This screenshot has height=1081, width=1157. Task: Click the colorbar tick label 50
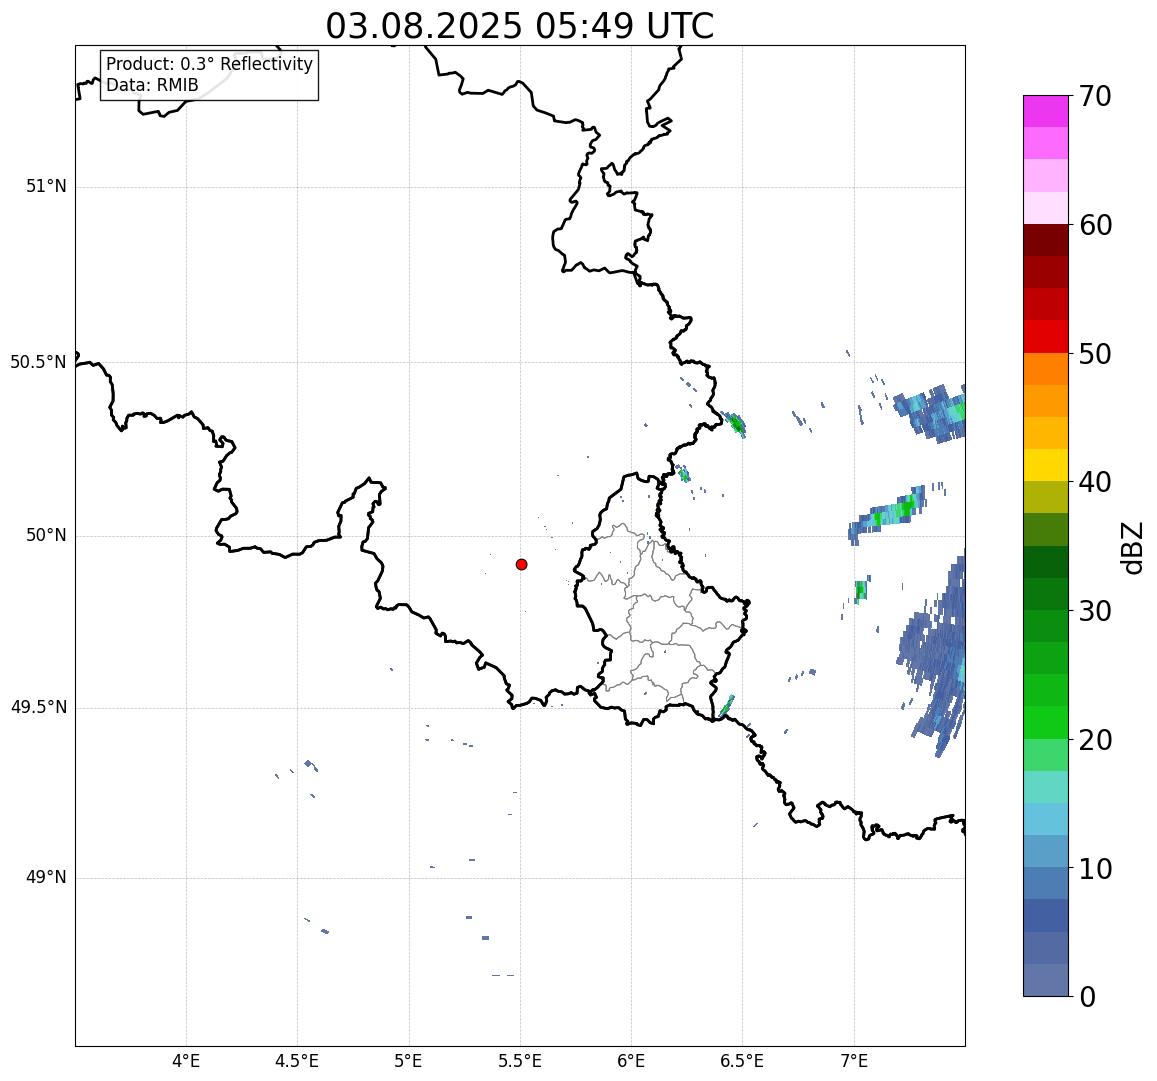coord(1095,354)
